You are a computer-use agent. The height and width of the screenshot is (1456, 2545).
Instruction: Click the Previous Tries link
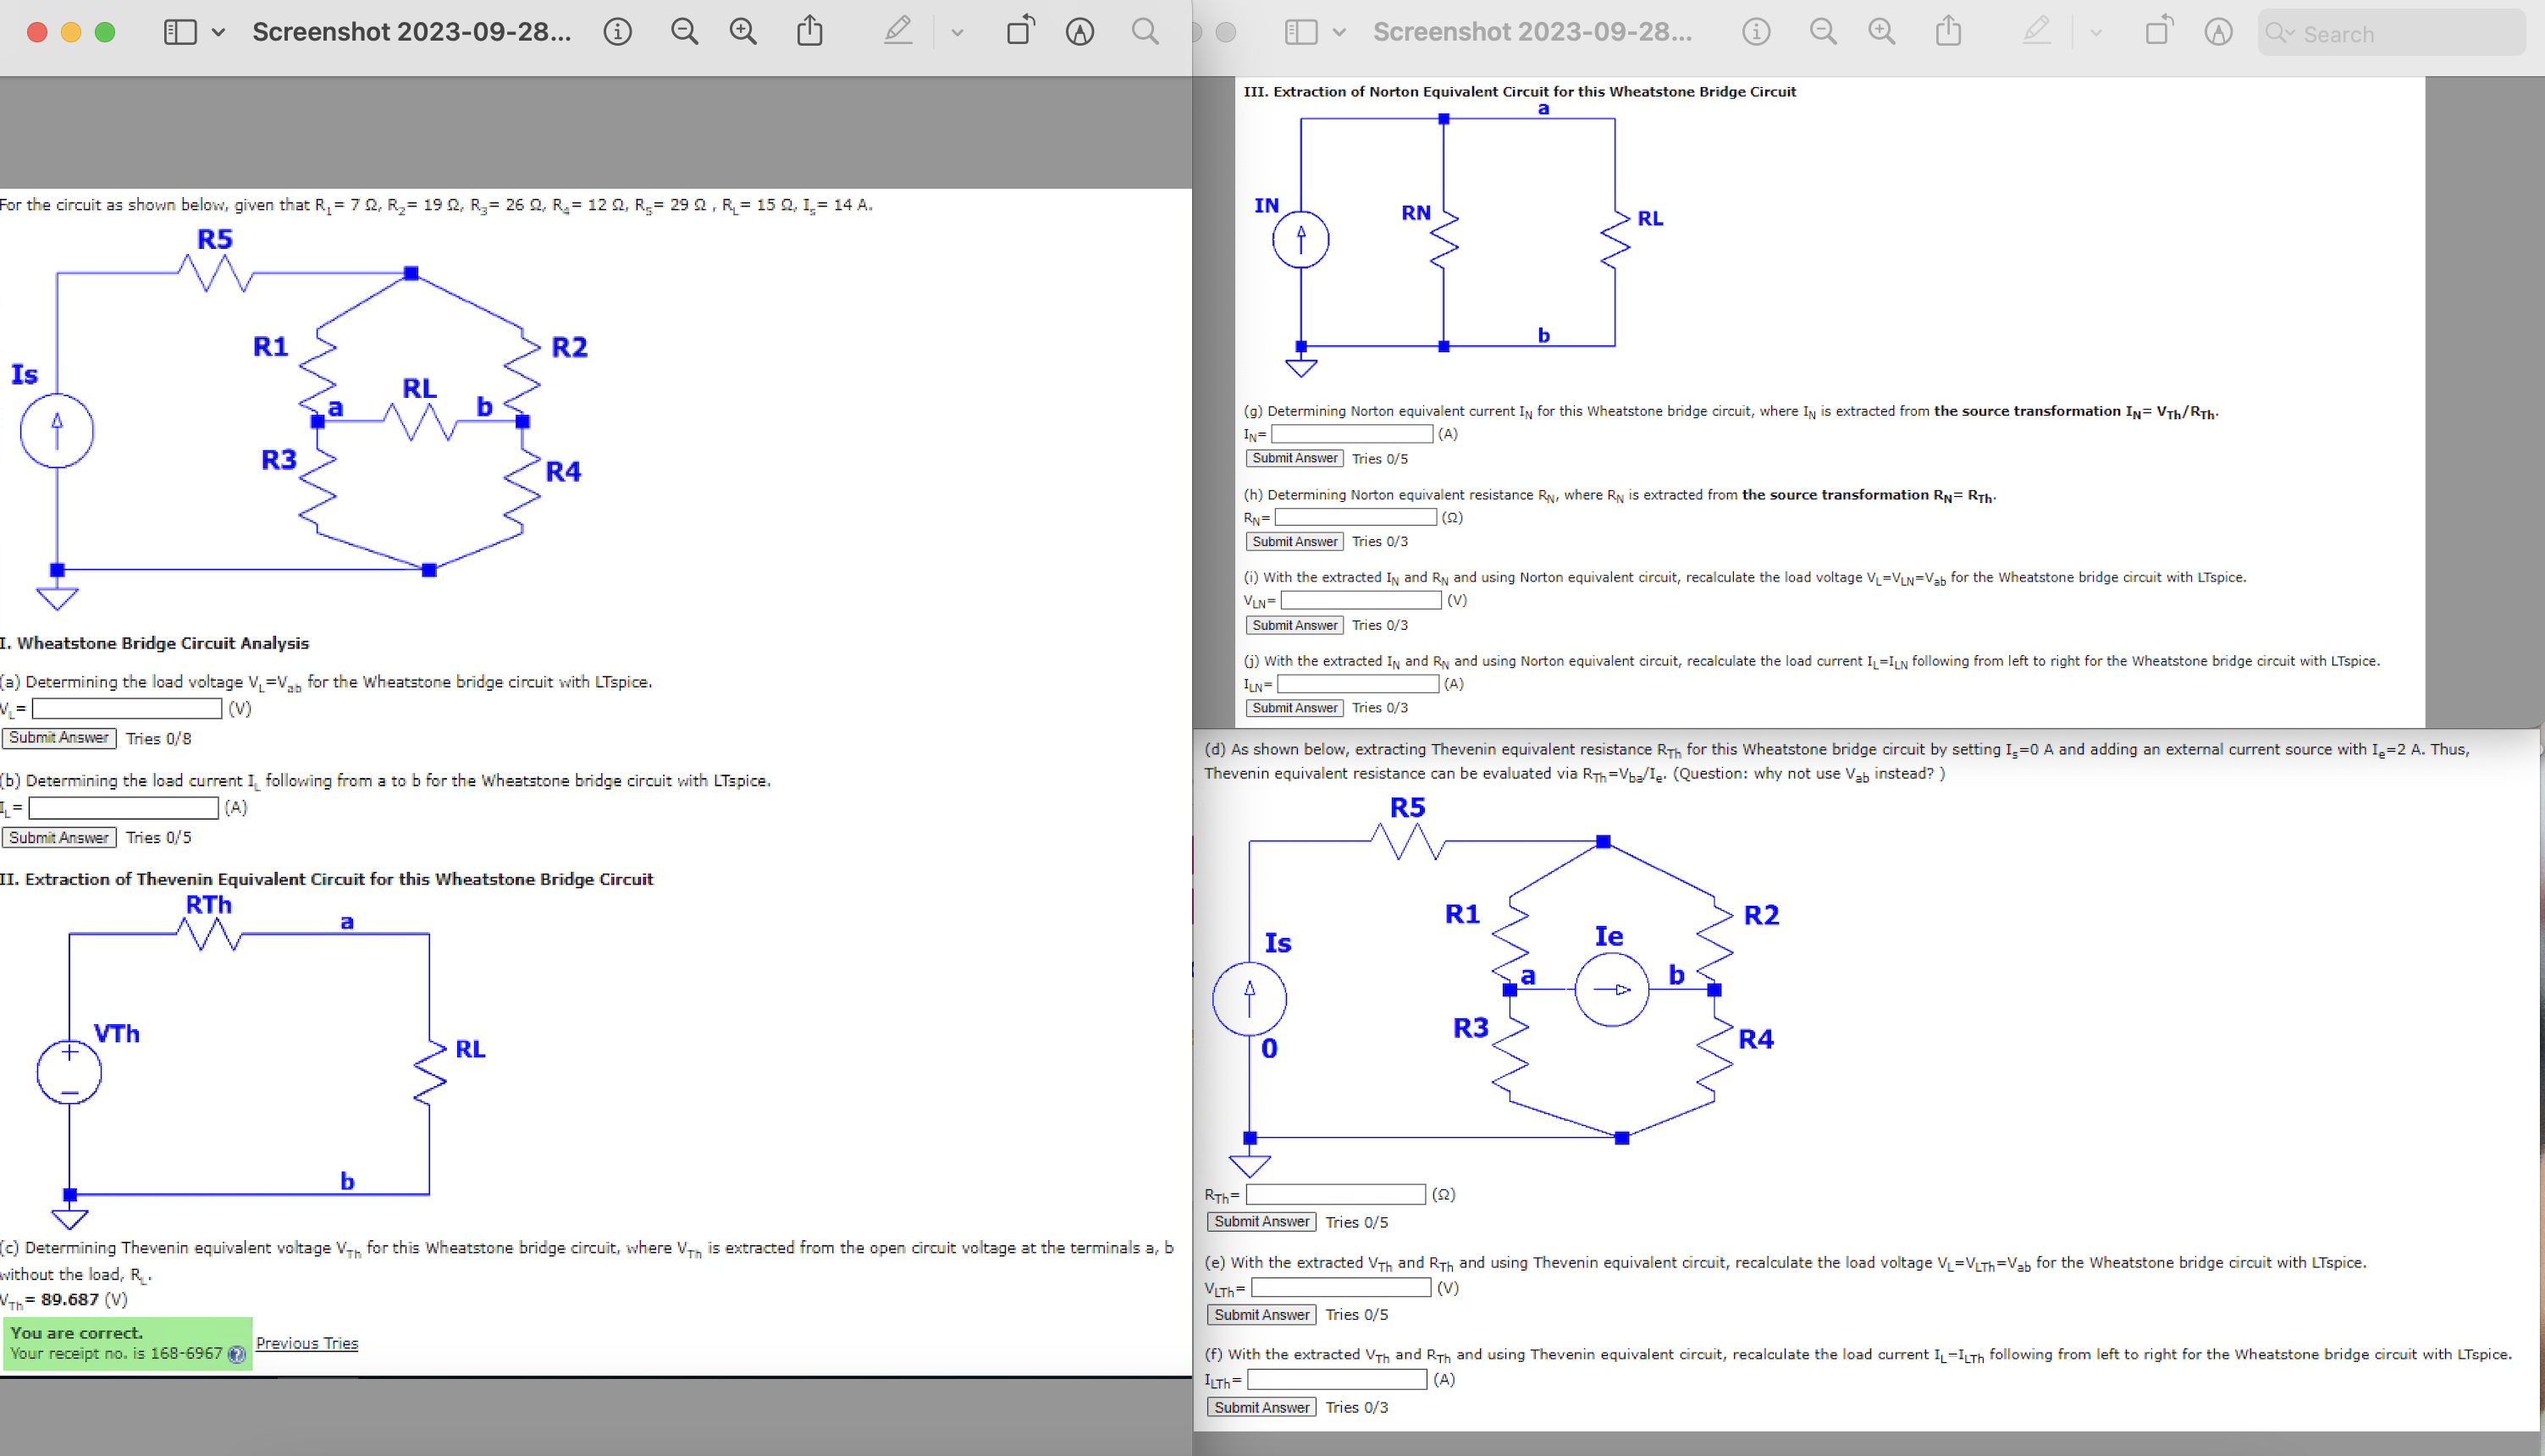(x=306, y=1343)
